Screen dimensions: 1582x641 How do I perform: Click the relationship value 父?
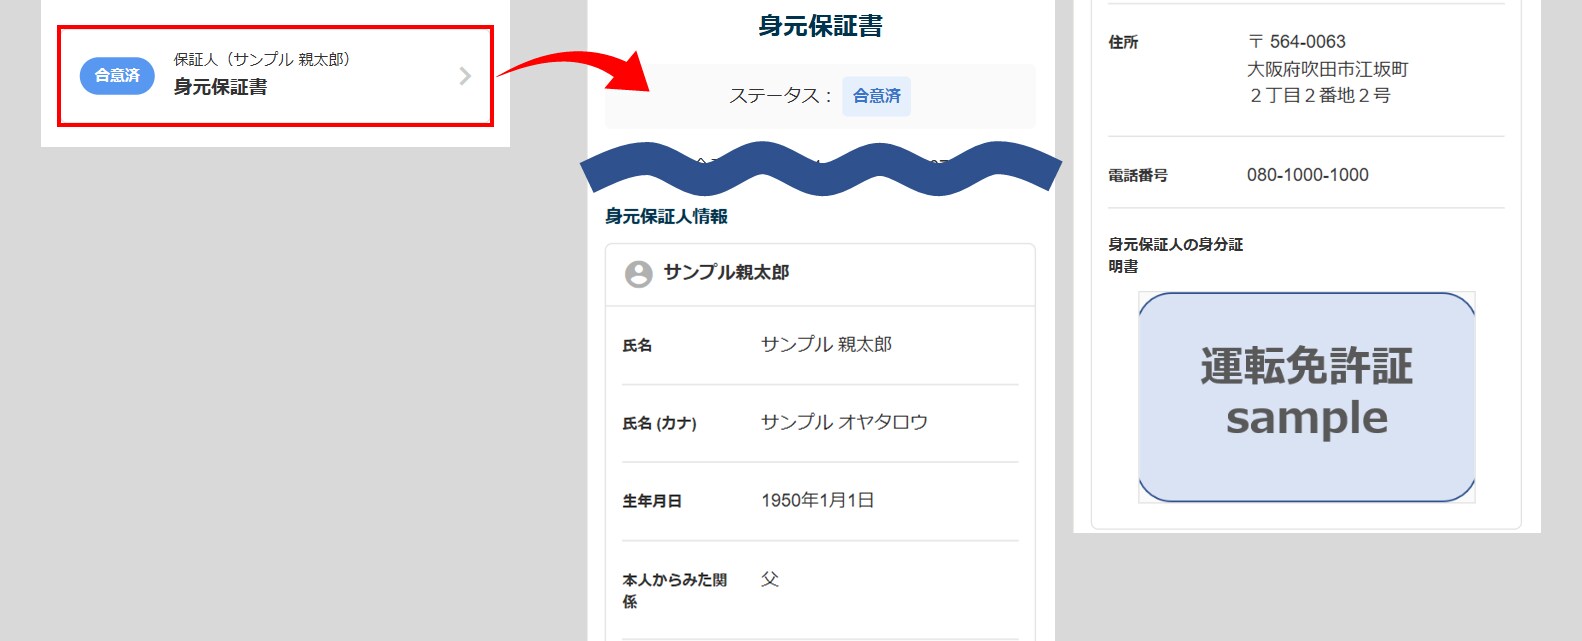tap(769, 579)
